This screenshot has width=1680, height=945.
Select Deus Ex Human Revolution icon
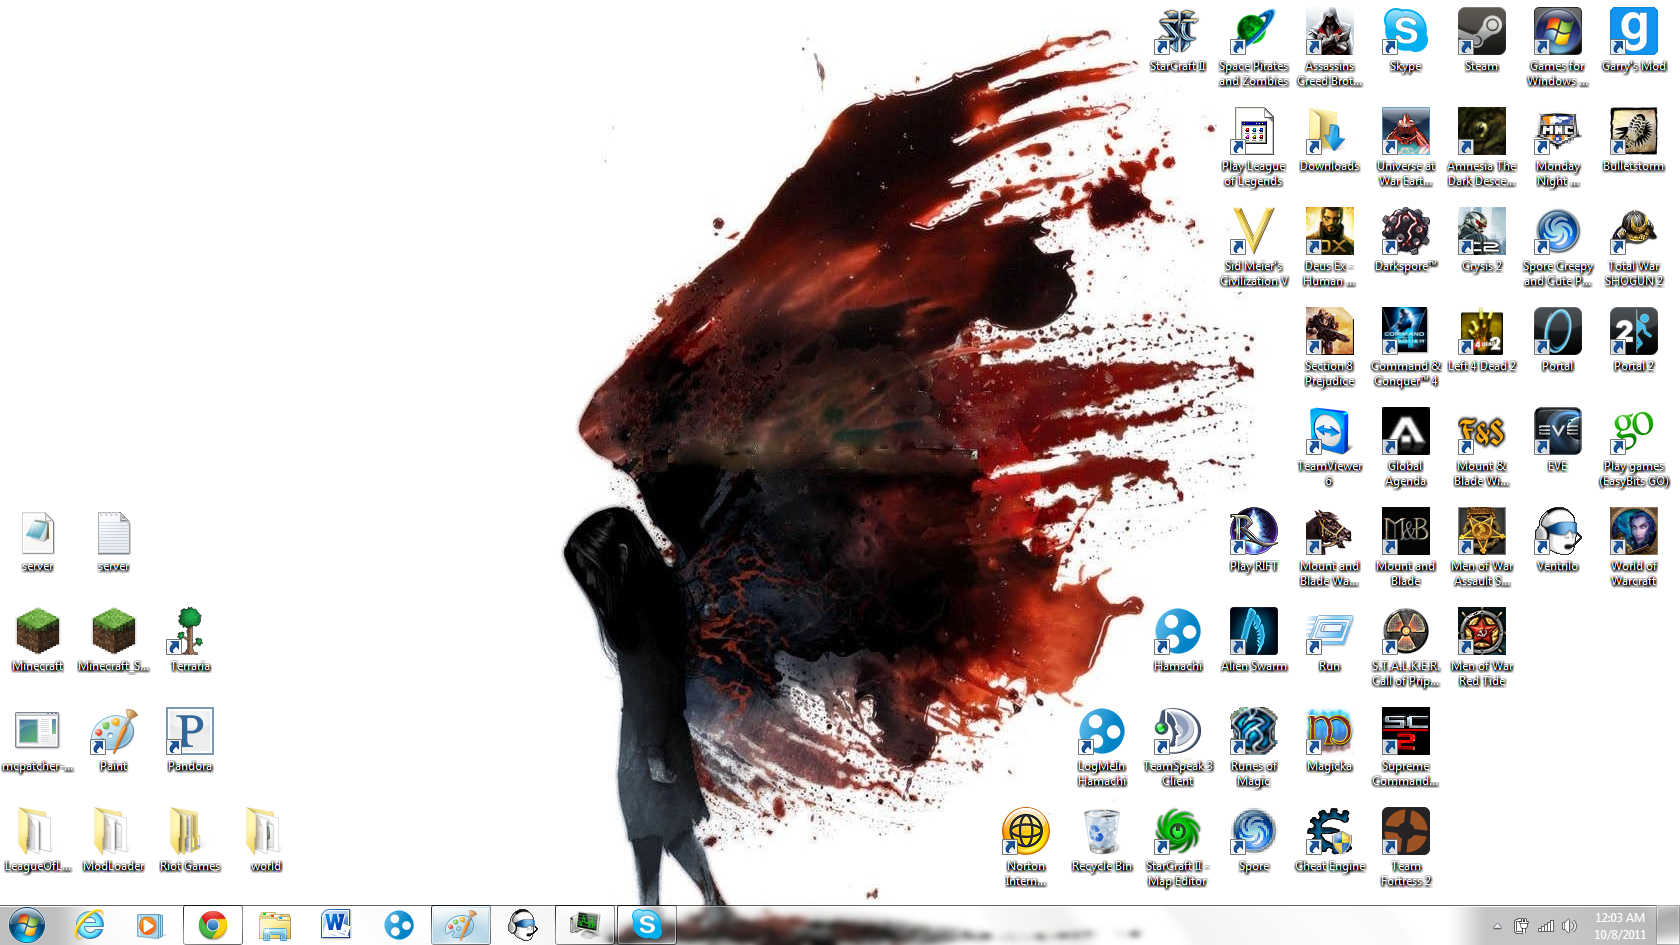tap(1329, 248)
